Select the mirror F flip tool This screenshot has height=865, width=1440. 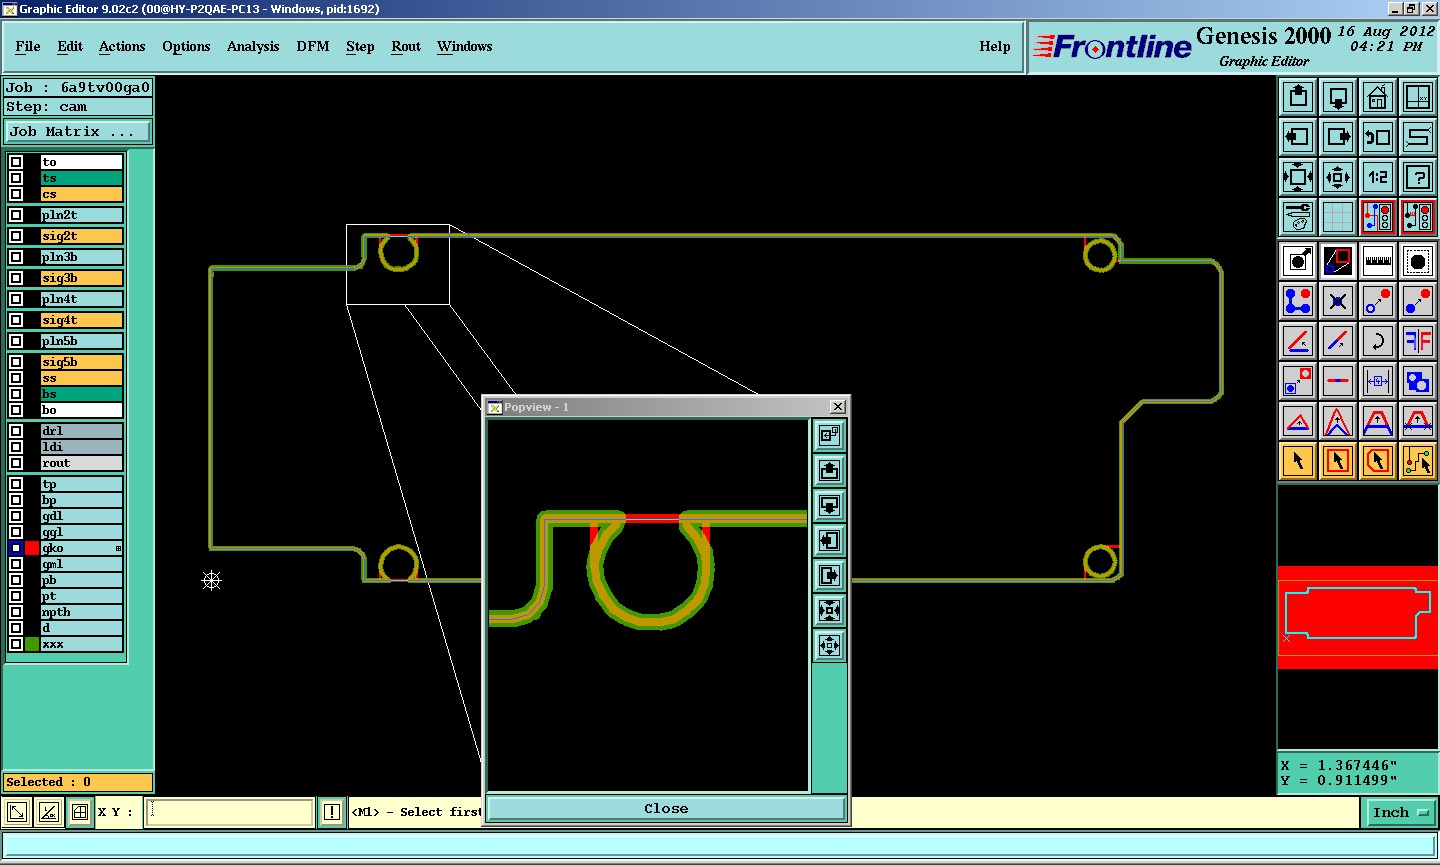click(1418, 341)
